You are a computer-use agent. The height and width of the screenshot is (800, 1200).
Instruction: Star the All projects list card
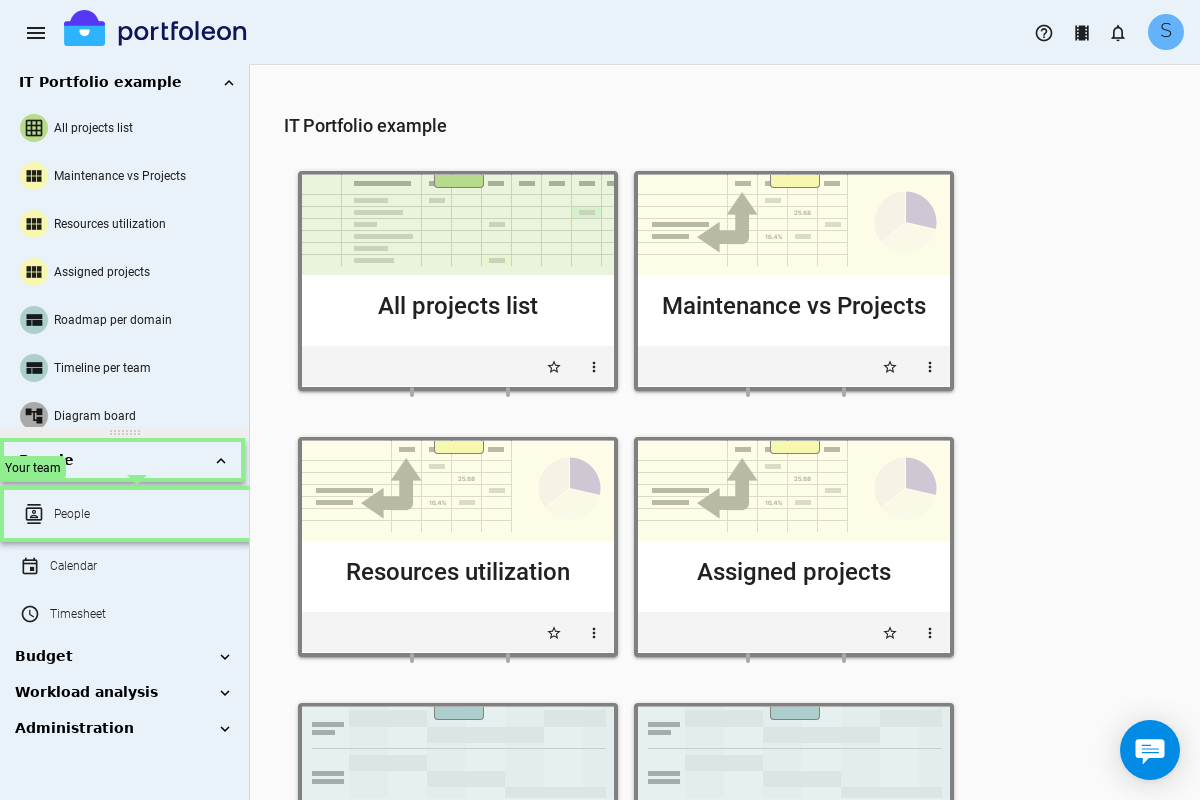point(554,367)
